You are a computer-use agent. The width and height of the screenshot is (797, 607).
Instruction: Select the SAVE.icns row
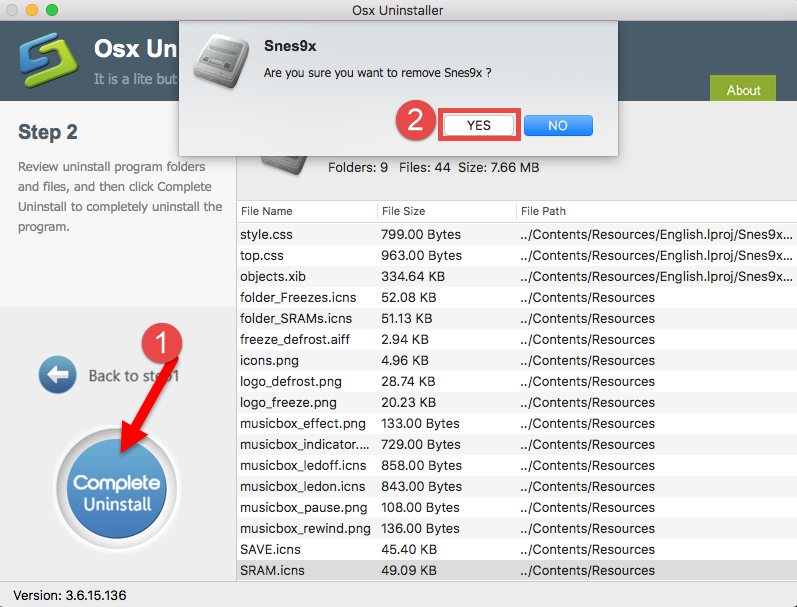pos(516,550)
